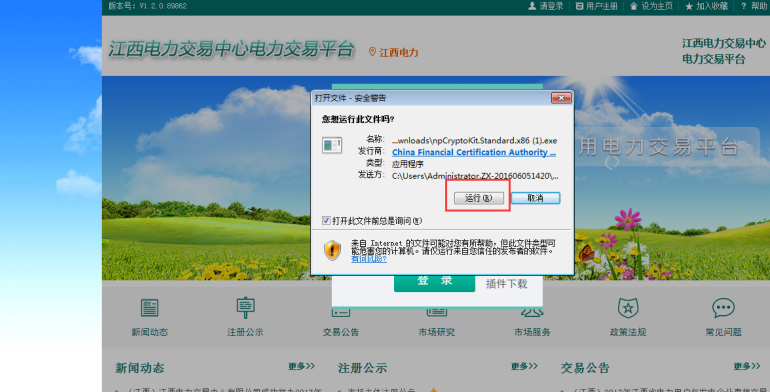Expand 更多 next to 交易公告
The width and height of the screenshot is (770, 392).
pos(747,366)
